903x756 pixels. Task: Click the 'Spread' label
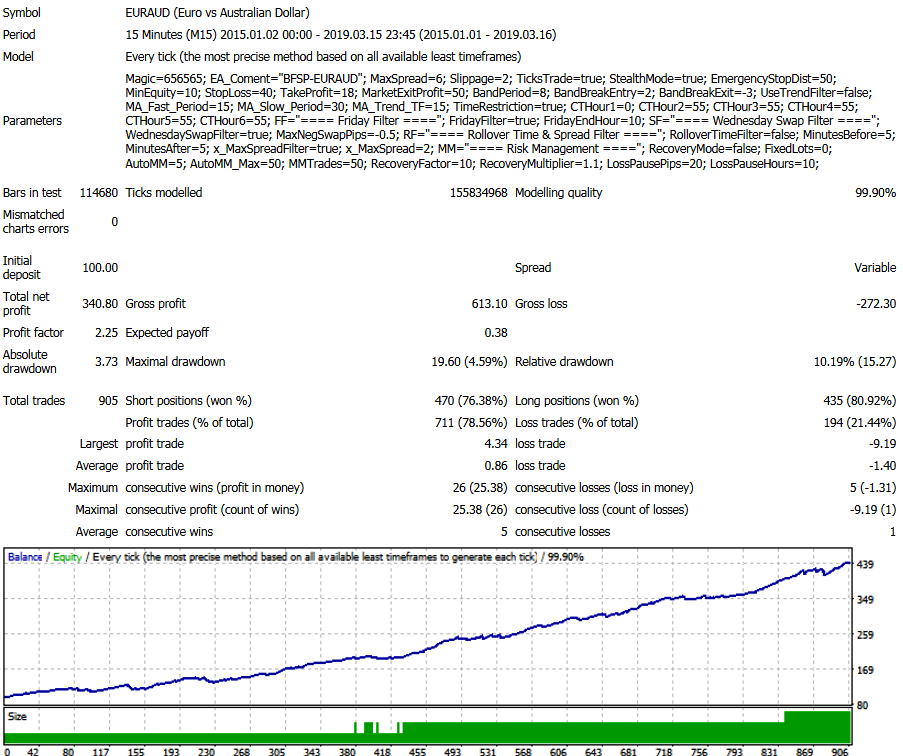tap(533, 268)
